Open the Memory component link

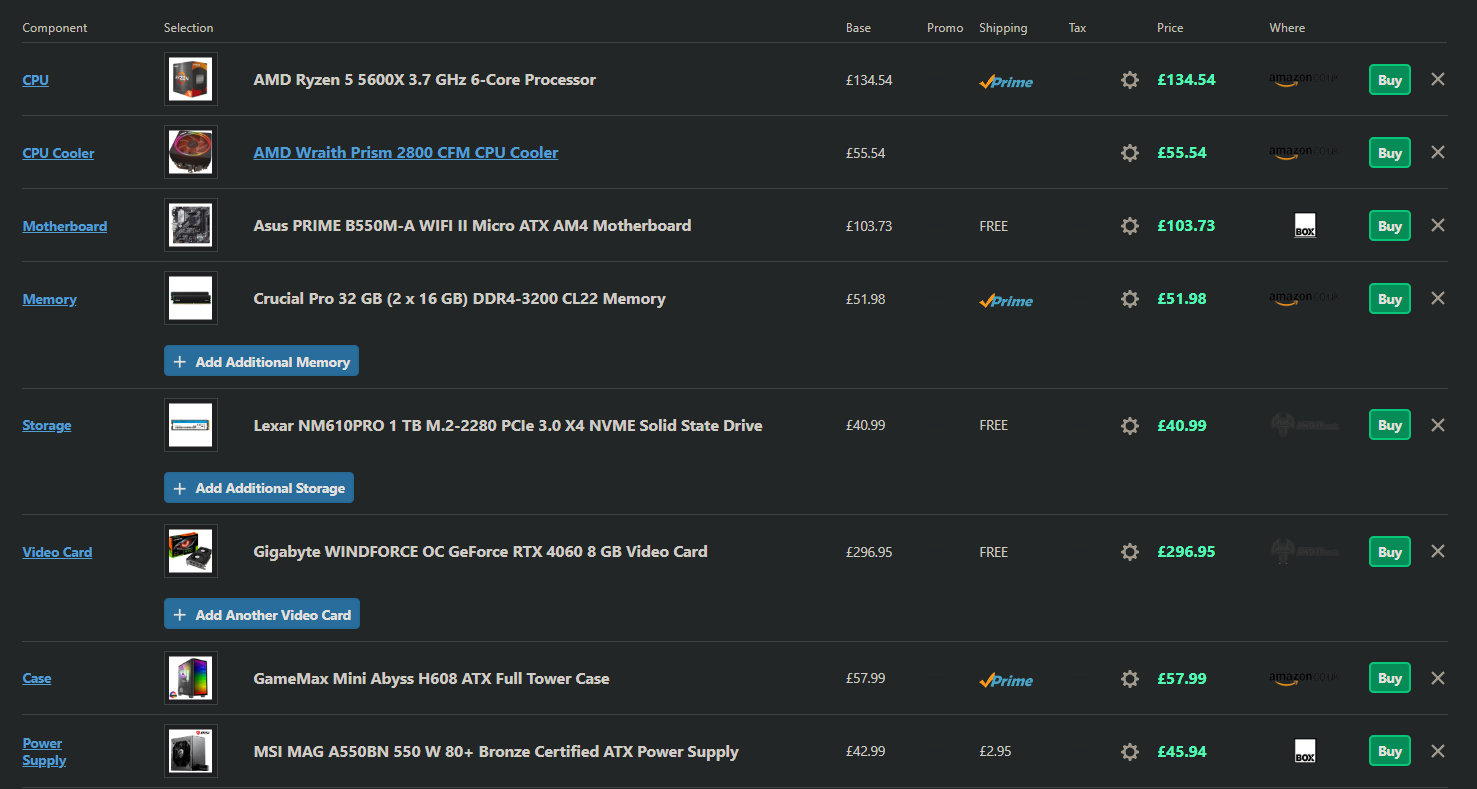pos(49,299)
